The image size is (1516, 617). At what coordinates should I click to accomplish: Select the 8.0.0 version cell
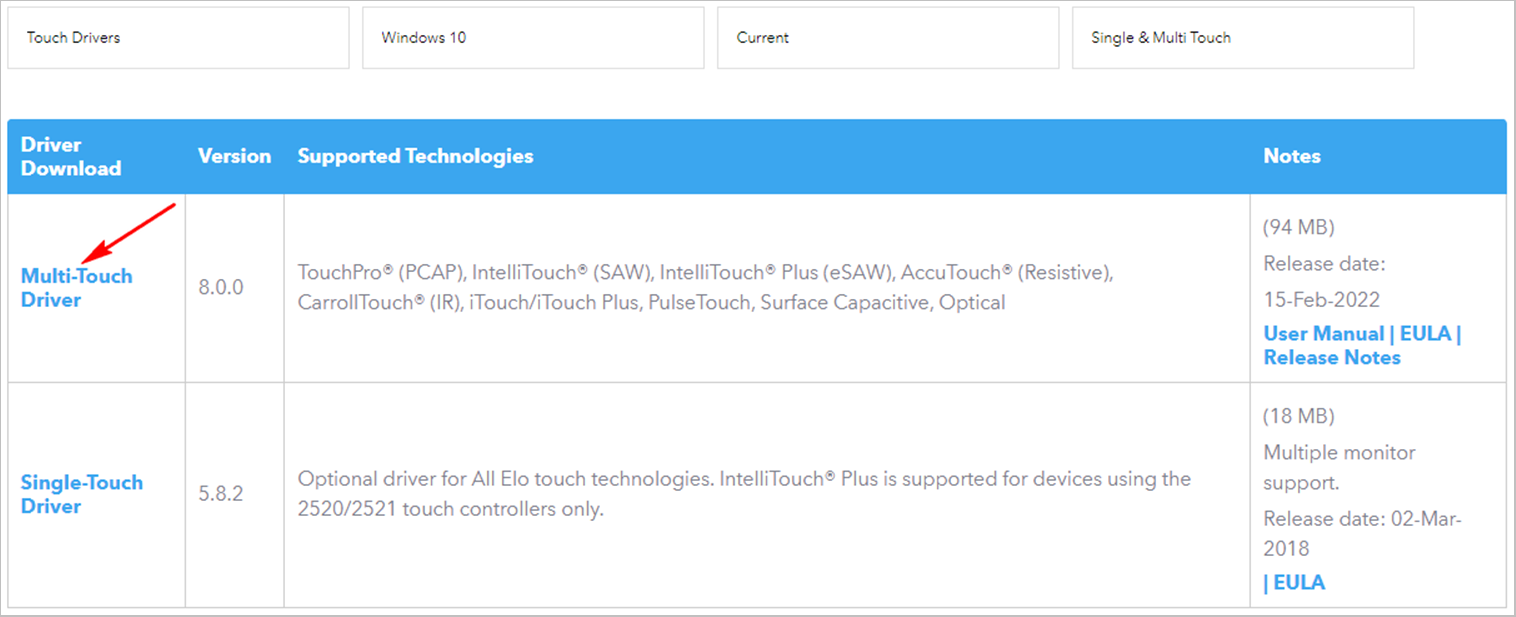click(220, 287)
